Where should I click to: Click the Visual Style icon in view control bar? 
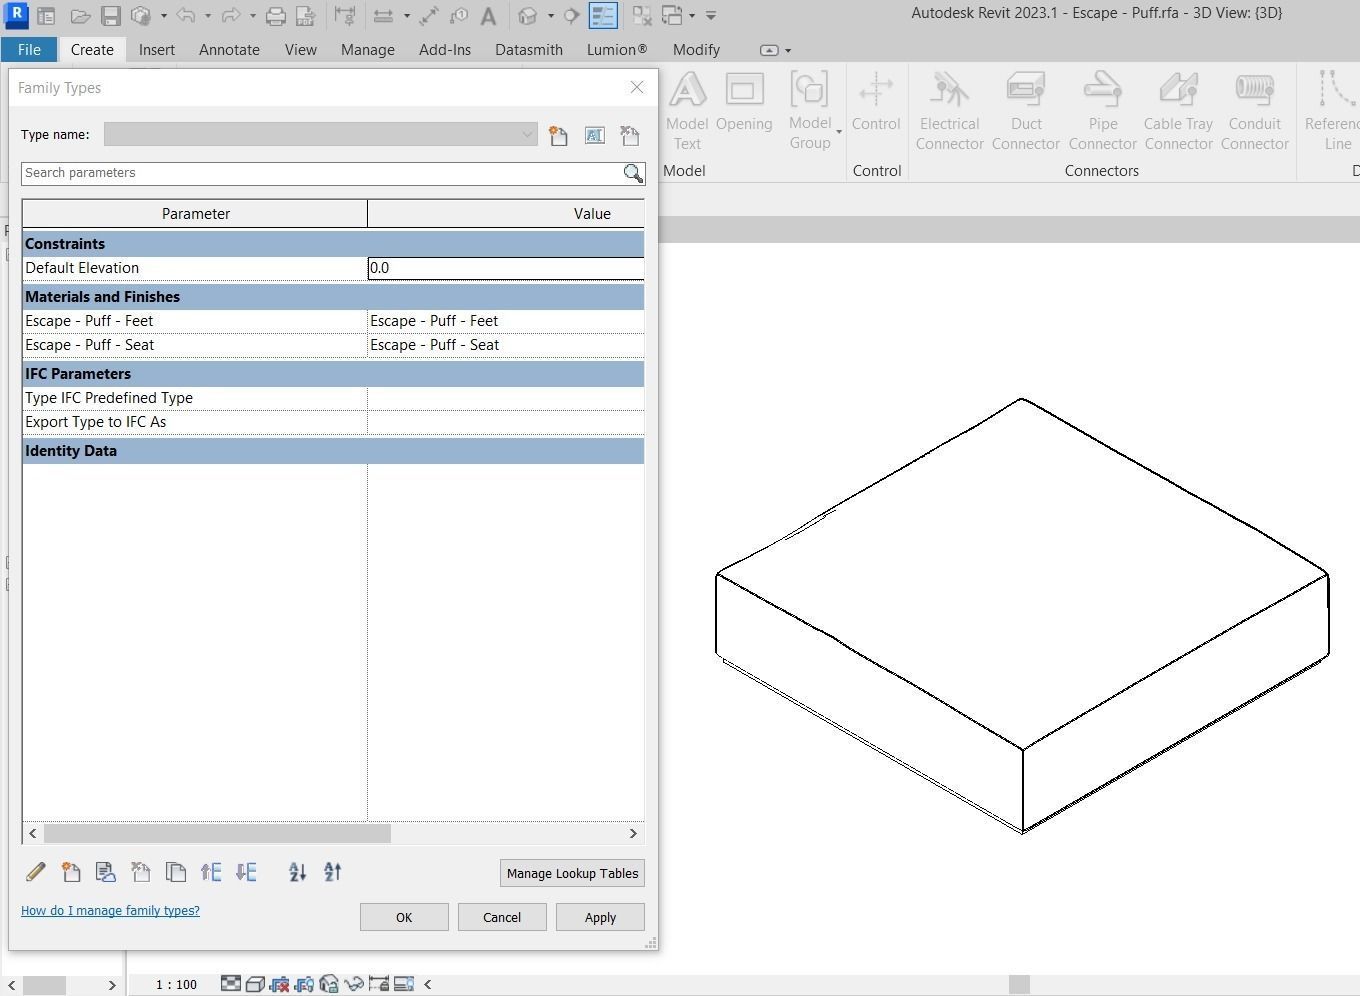(255, 984)
